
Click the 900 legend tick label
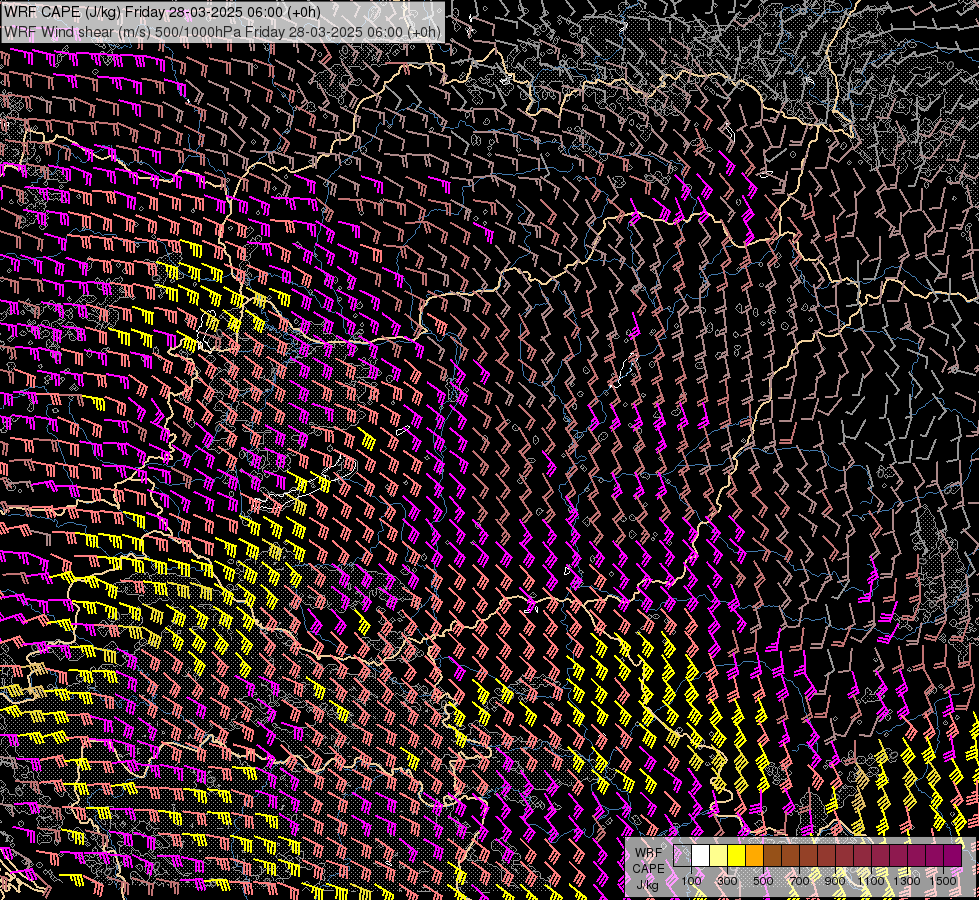[x=835, y=881]
